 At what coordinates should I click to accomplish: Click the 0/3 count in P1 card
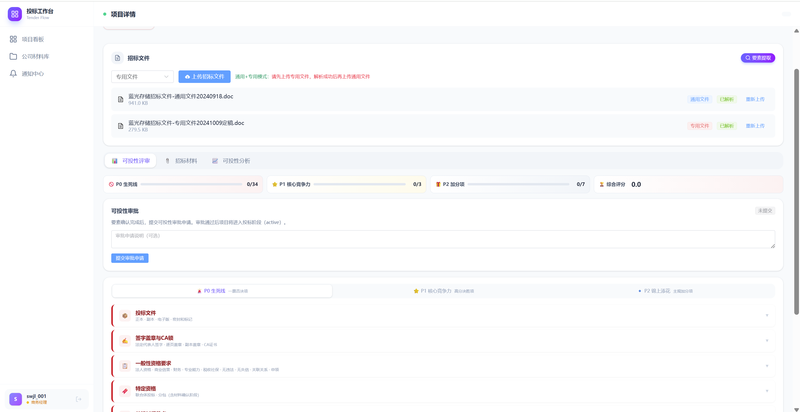pyautogui.click(x=417, y=184)
